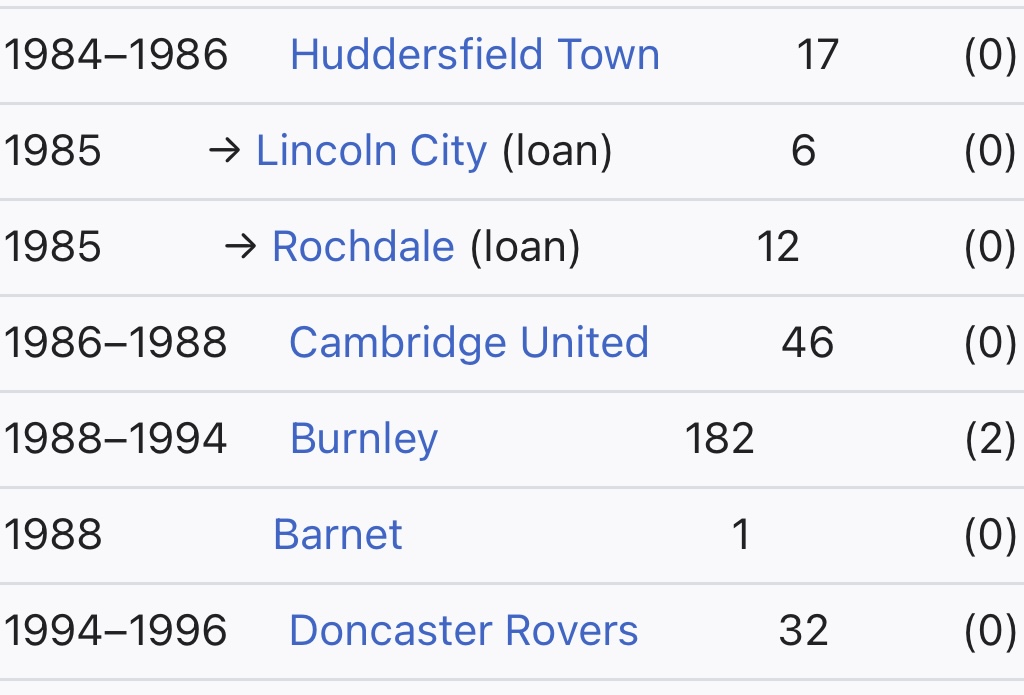Image resolution: width=1024 pixels, height=695 pixels.
Task: Go to the Doncaster Rovers link
Action: coord(463,631)
